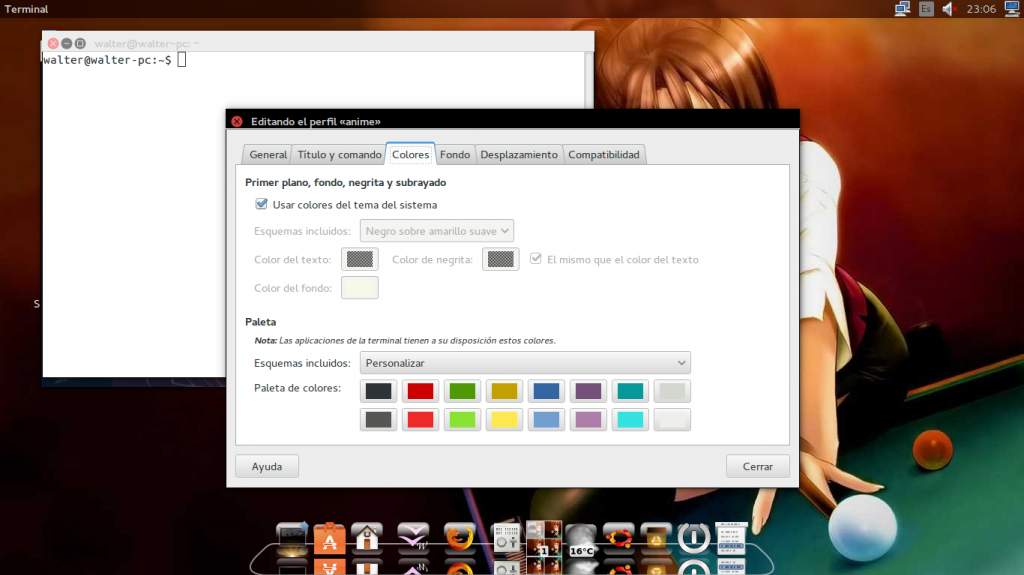Open the session computer icon at panel end
This screenshot has width=1024, height=575.
click(1012, 8)
